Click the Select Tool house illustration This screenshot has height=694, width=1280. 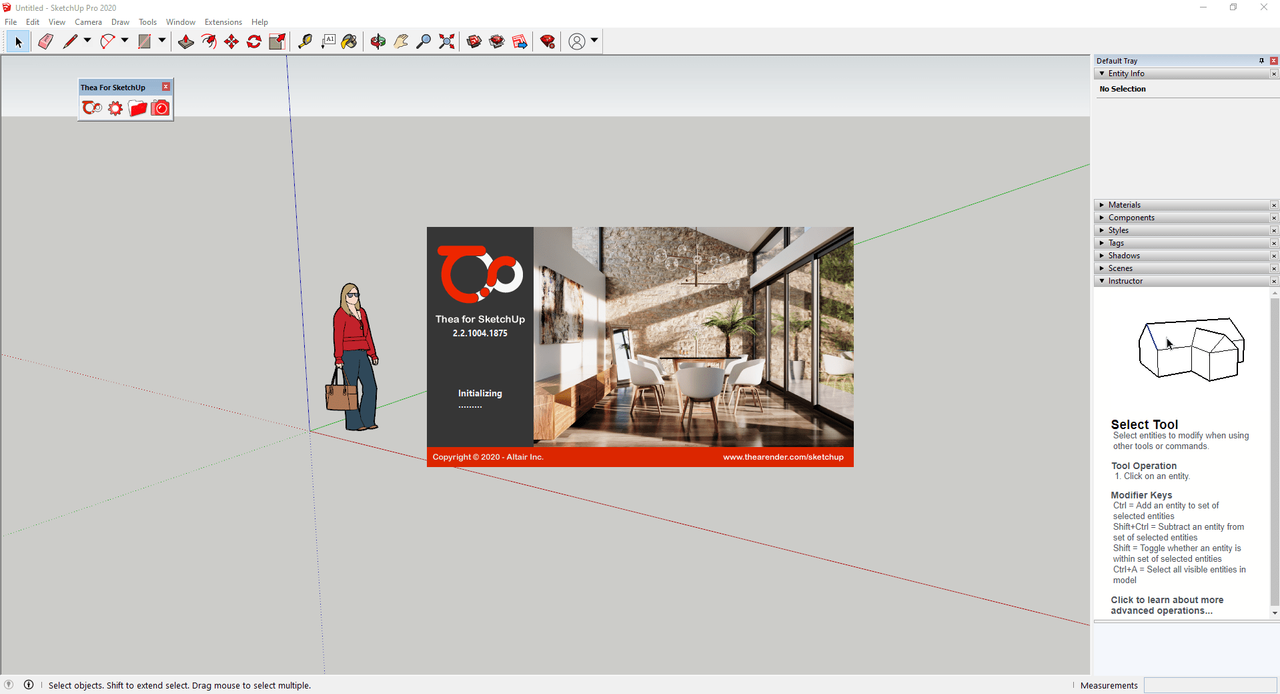tap(1191, 350)
